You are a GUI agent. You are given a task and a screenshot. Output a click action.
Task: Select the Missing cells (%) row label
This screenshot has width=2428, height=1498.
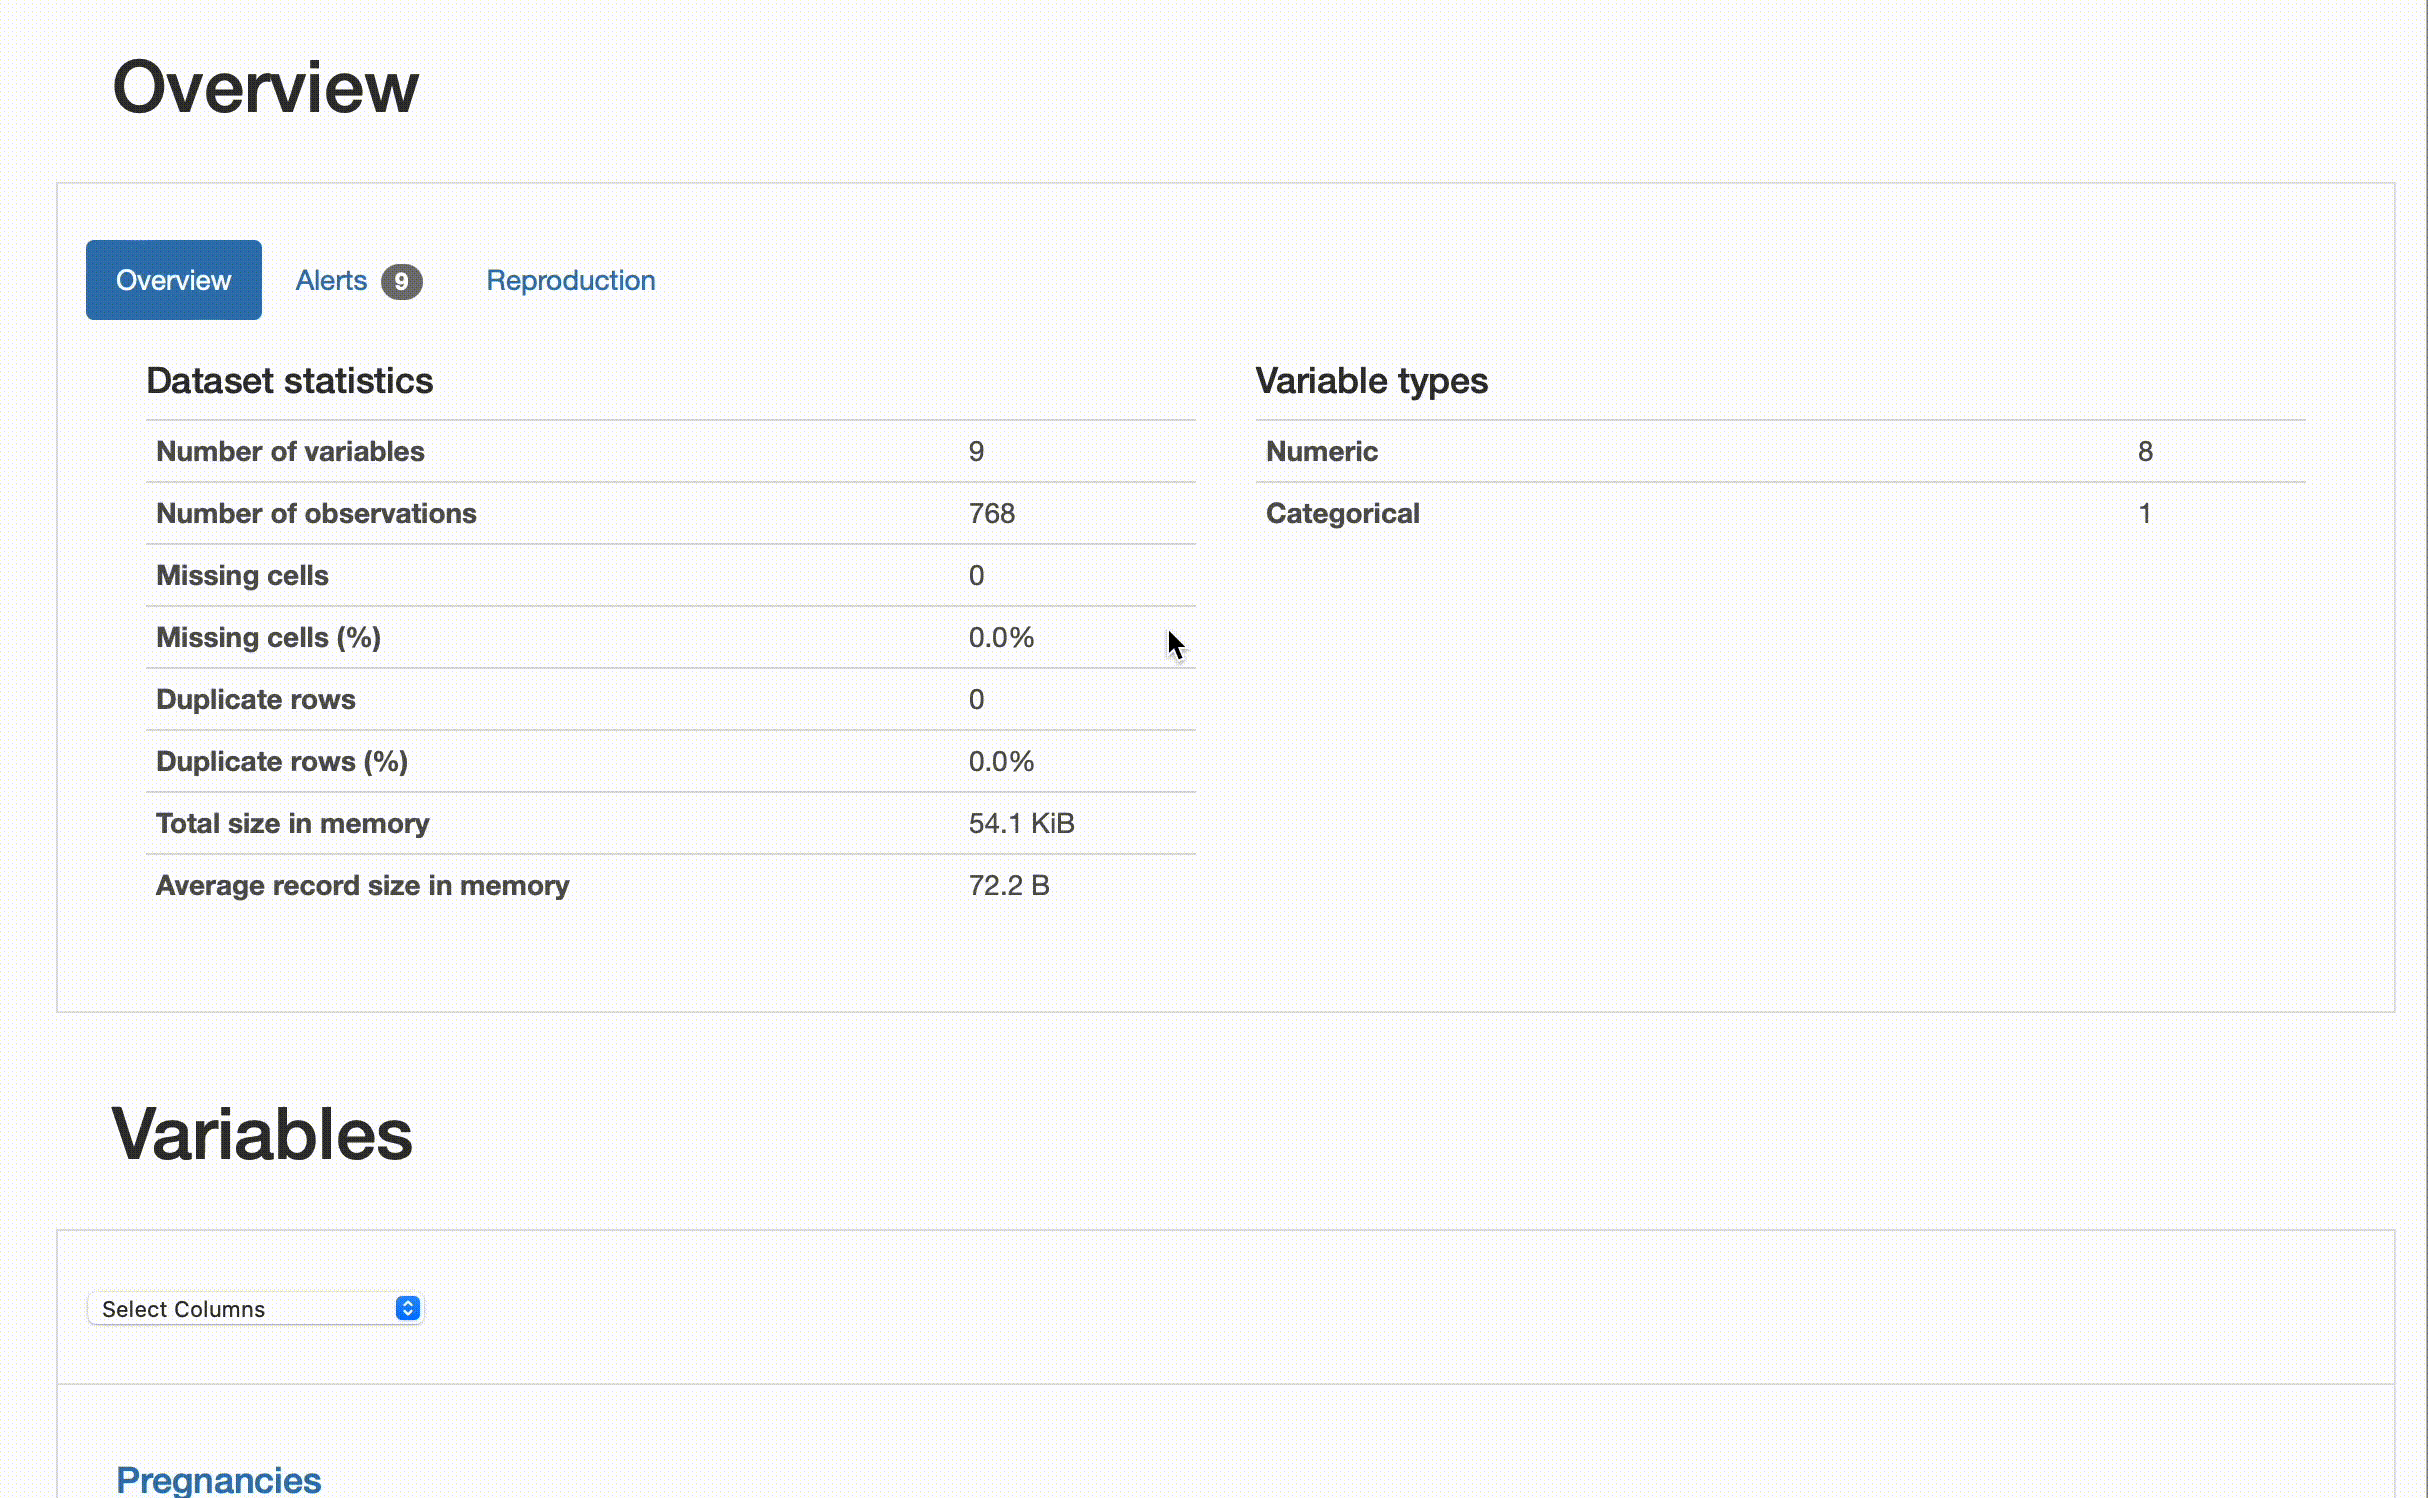coord(268,638)
